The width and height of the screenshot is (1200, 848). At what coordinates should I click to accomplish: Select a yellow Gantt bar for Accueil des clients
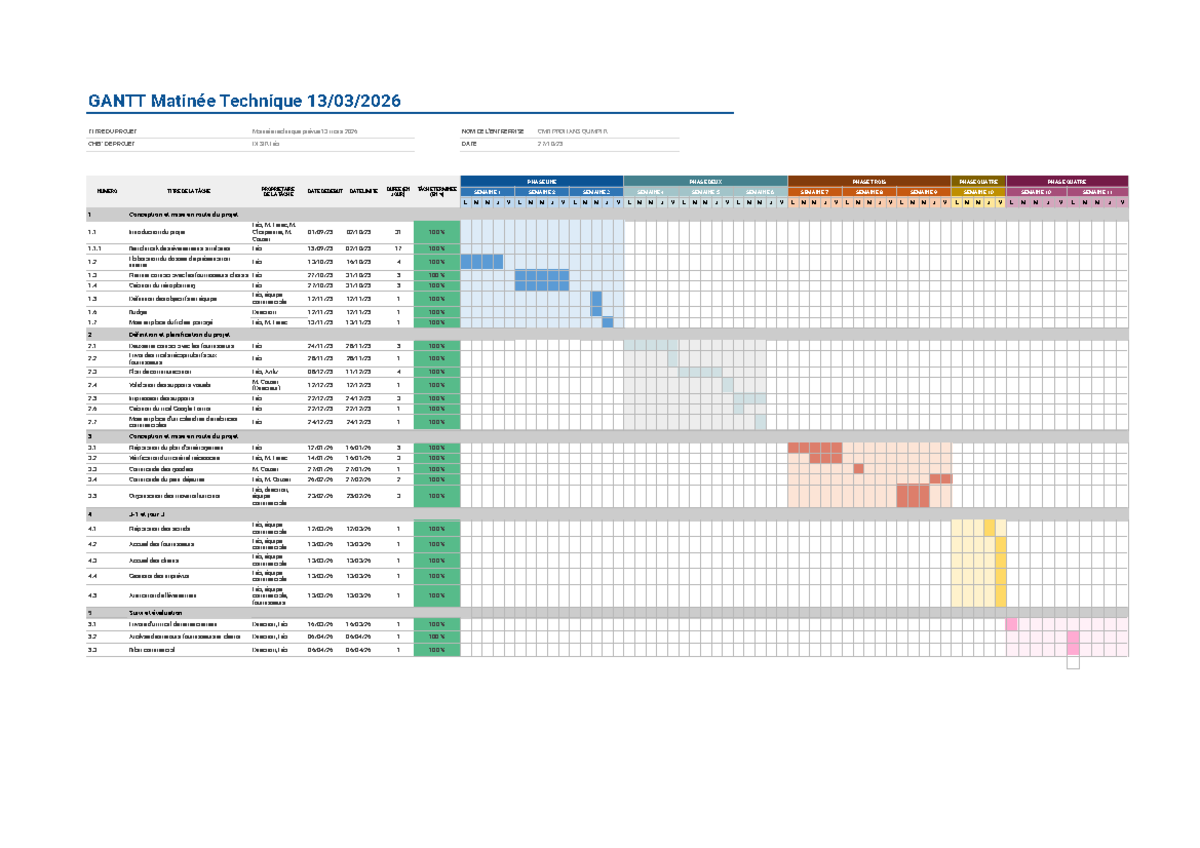pos(1000,560)
